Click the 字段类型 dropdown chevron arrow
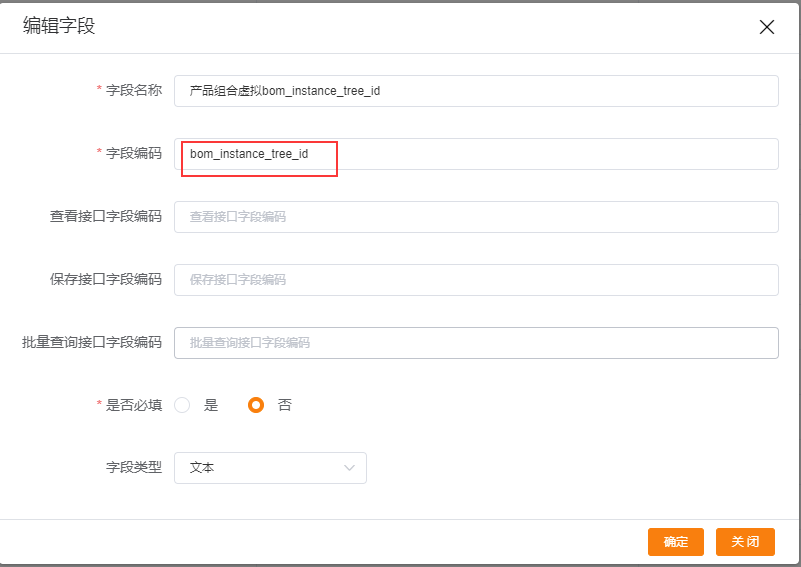The width and height of the screenshot is (801, 567). [x=349, y=468]
